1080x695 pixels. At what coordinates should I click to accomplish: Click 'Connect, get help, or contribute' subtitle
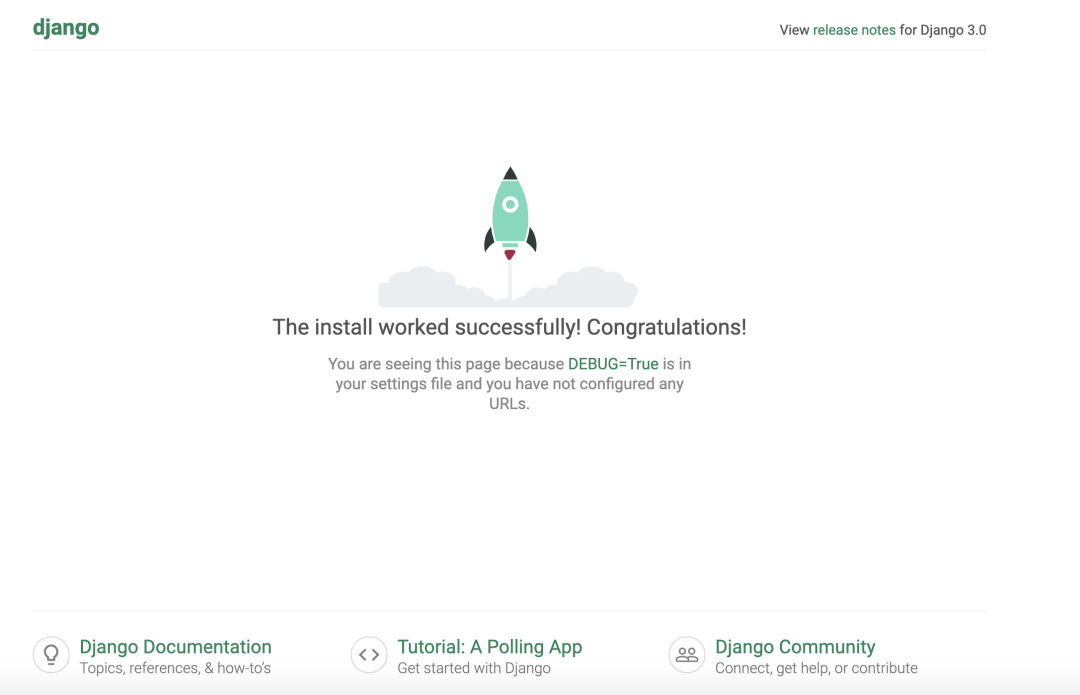pyautogui.click(x=816, y=668)
